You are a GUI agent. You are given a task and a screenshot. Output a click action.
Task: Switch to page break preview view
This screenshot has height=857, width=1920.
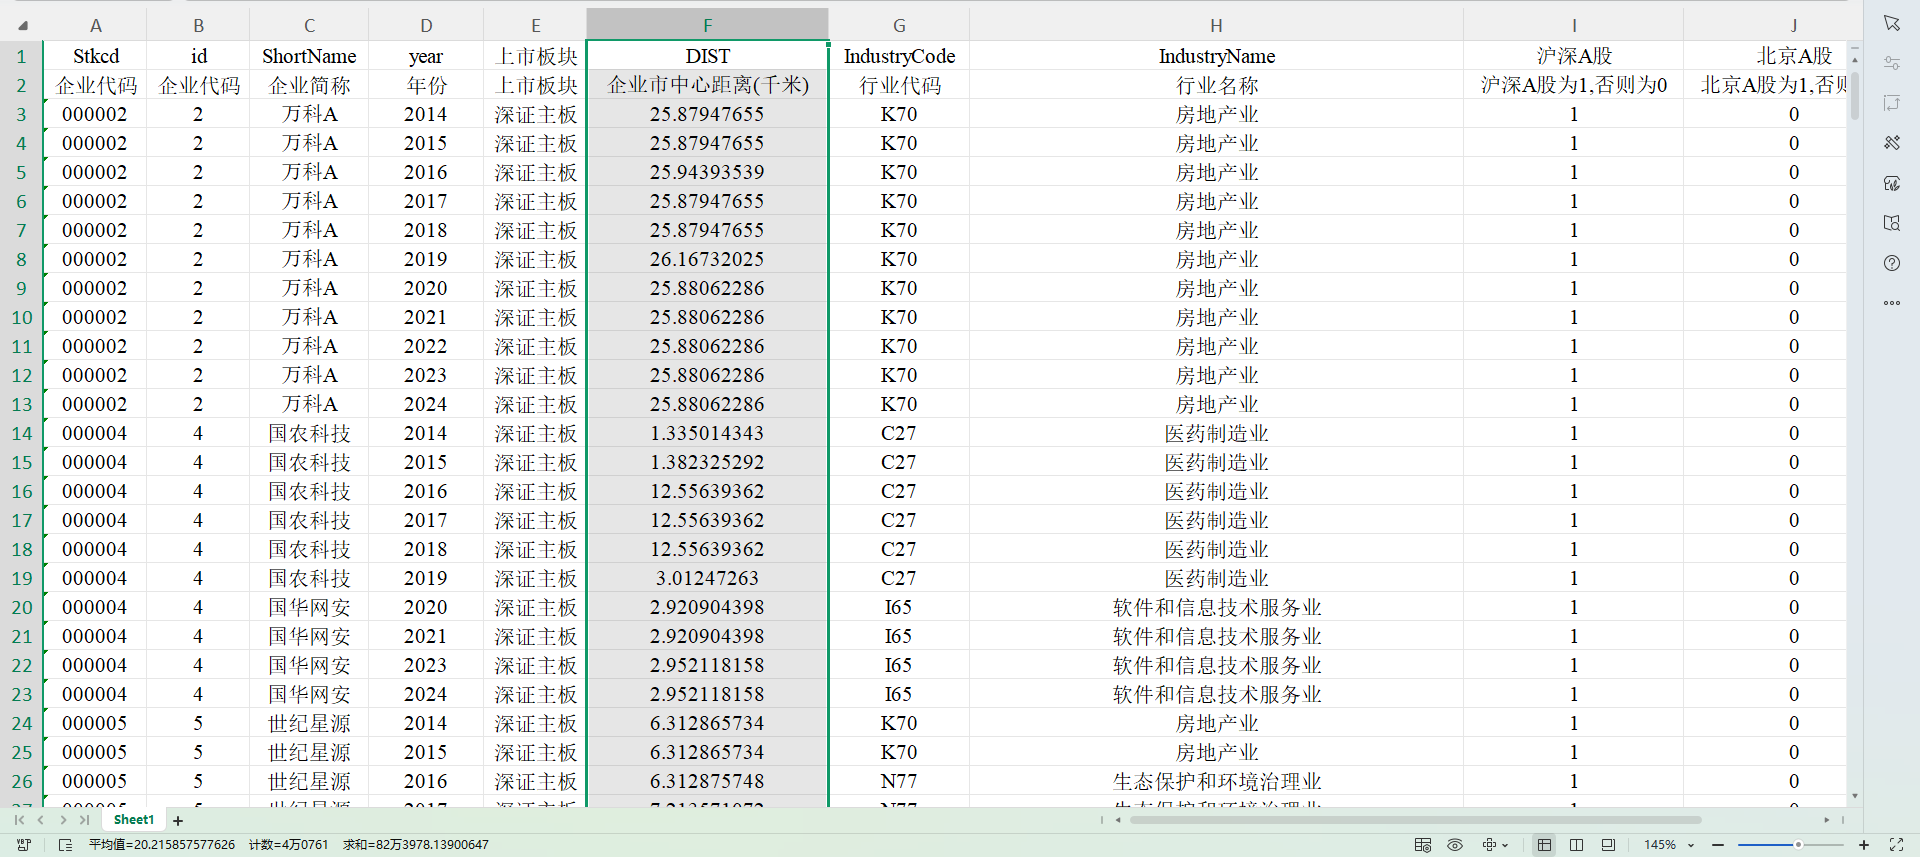(1576, 845)
